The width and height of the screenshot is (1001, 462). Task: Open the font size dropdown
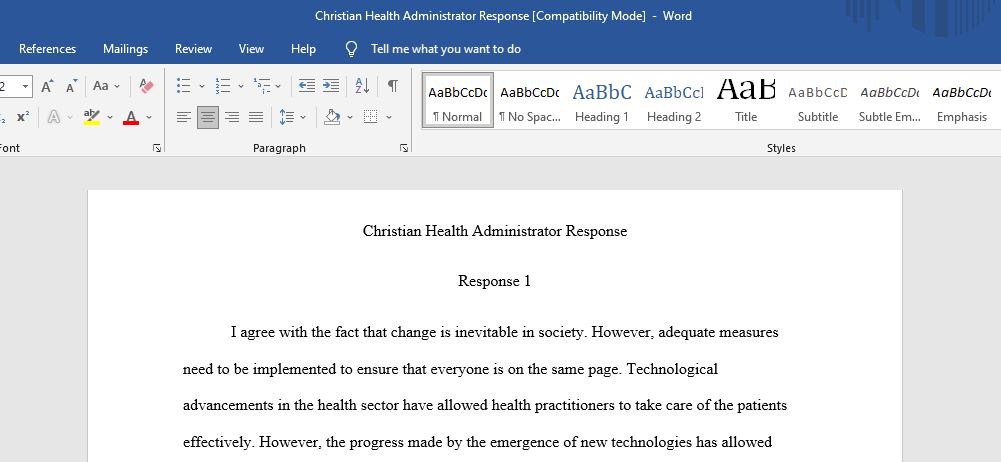(26, 86)
